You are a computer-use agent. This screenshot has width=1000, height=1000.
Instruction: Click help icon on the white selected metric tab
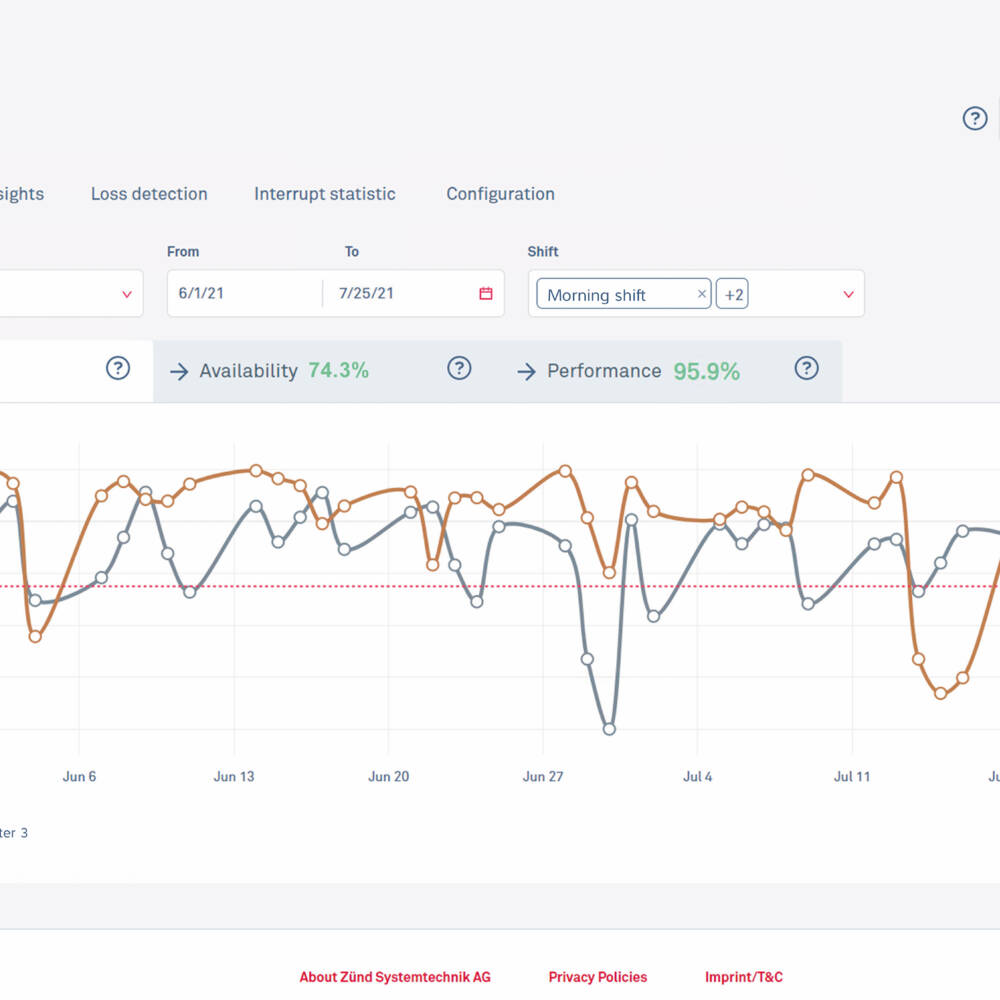point(118,369)
